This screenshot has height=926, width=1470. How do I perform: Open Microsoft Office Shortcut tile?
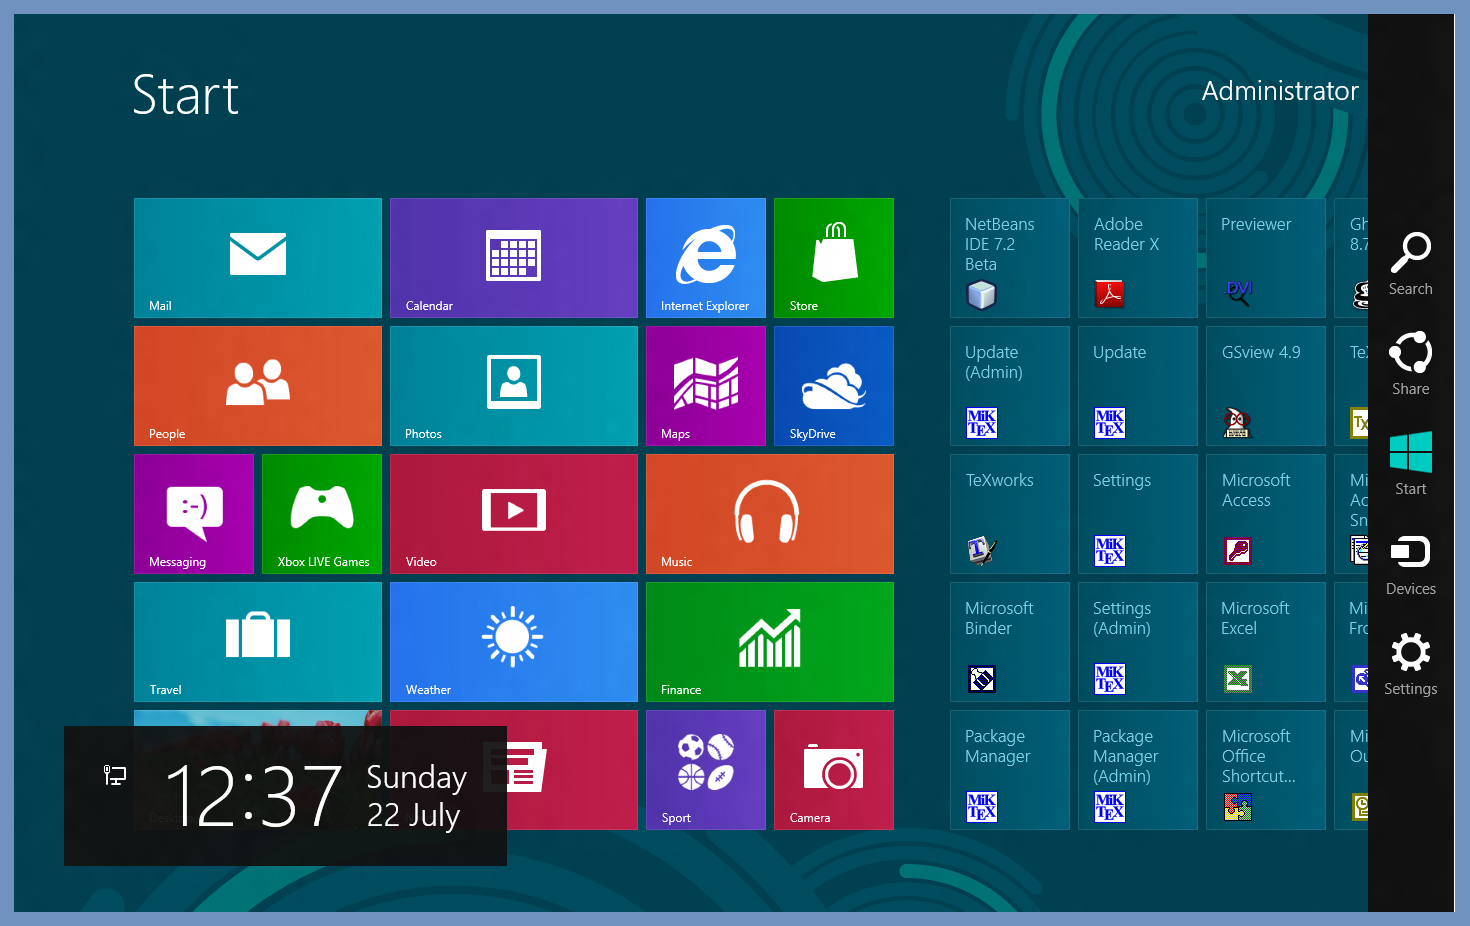[x=1266, y=770]
